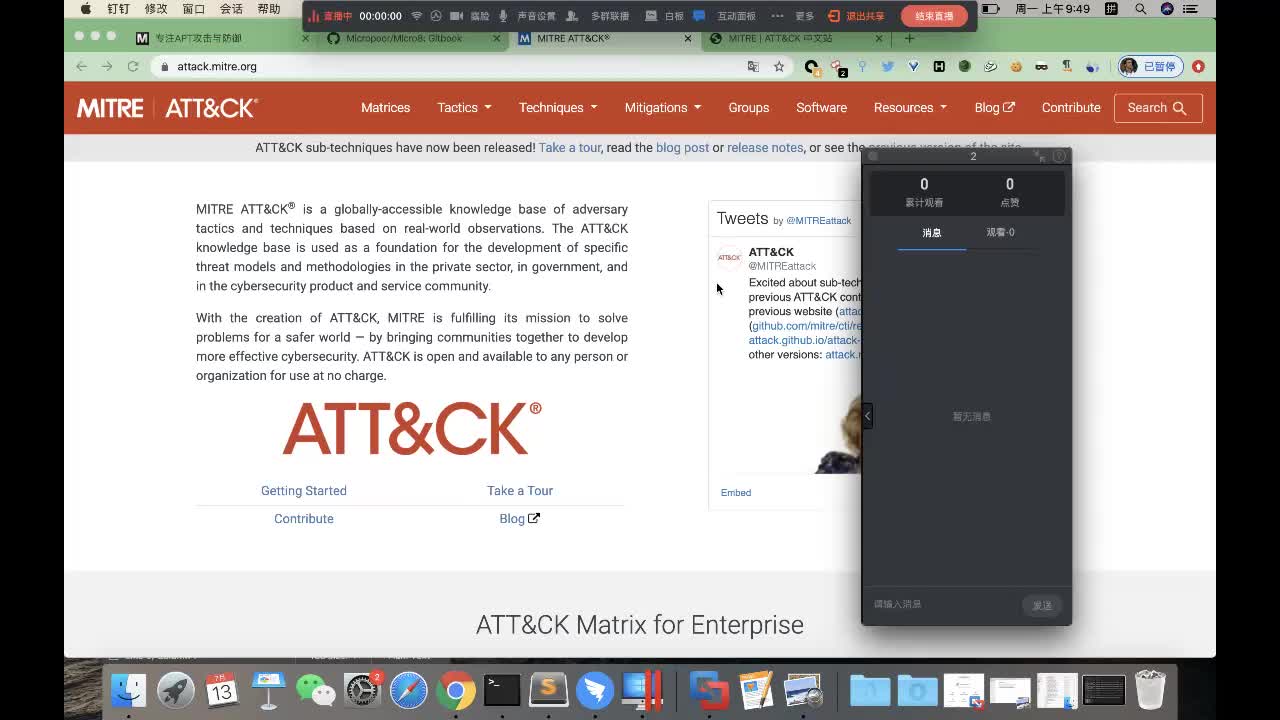Open multi-group broadcast (多群联播)
Image resolution: width=1280 pixels, height=720 pixels.
pyautogui.click(x=598, y=16)
